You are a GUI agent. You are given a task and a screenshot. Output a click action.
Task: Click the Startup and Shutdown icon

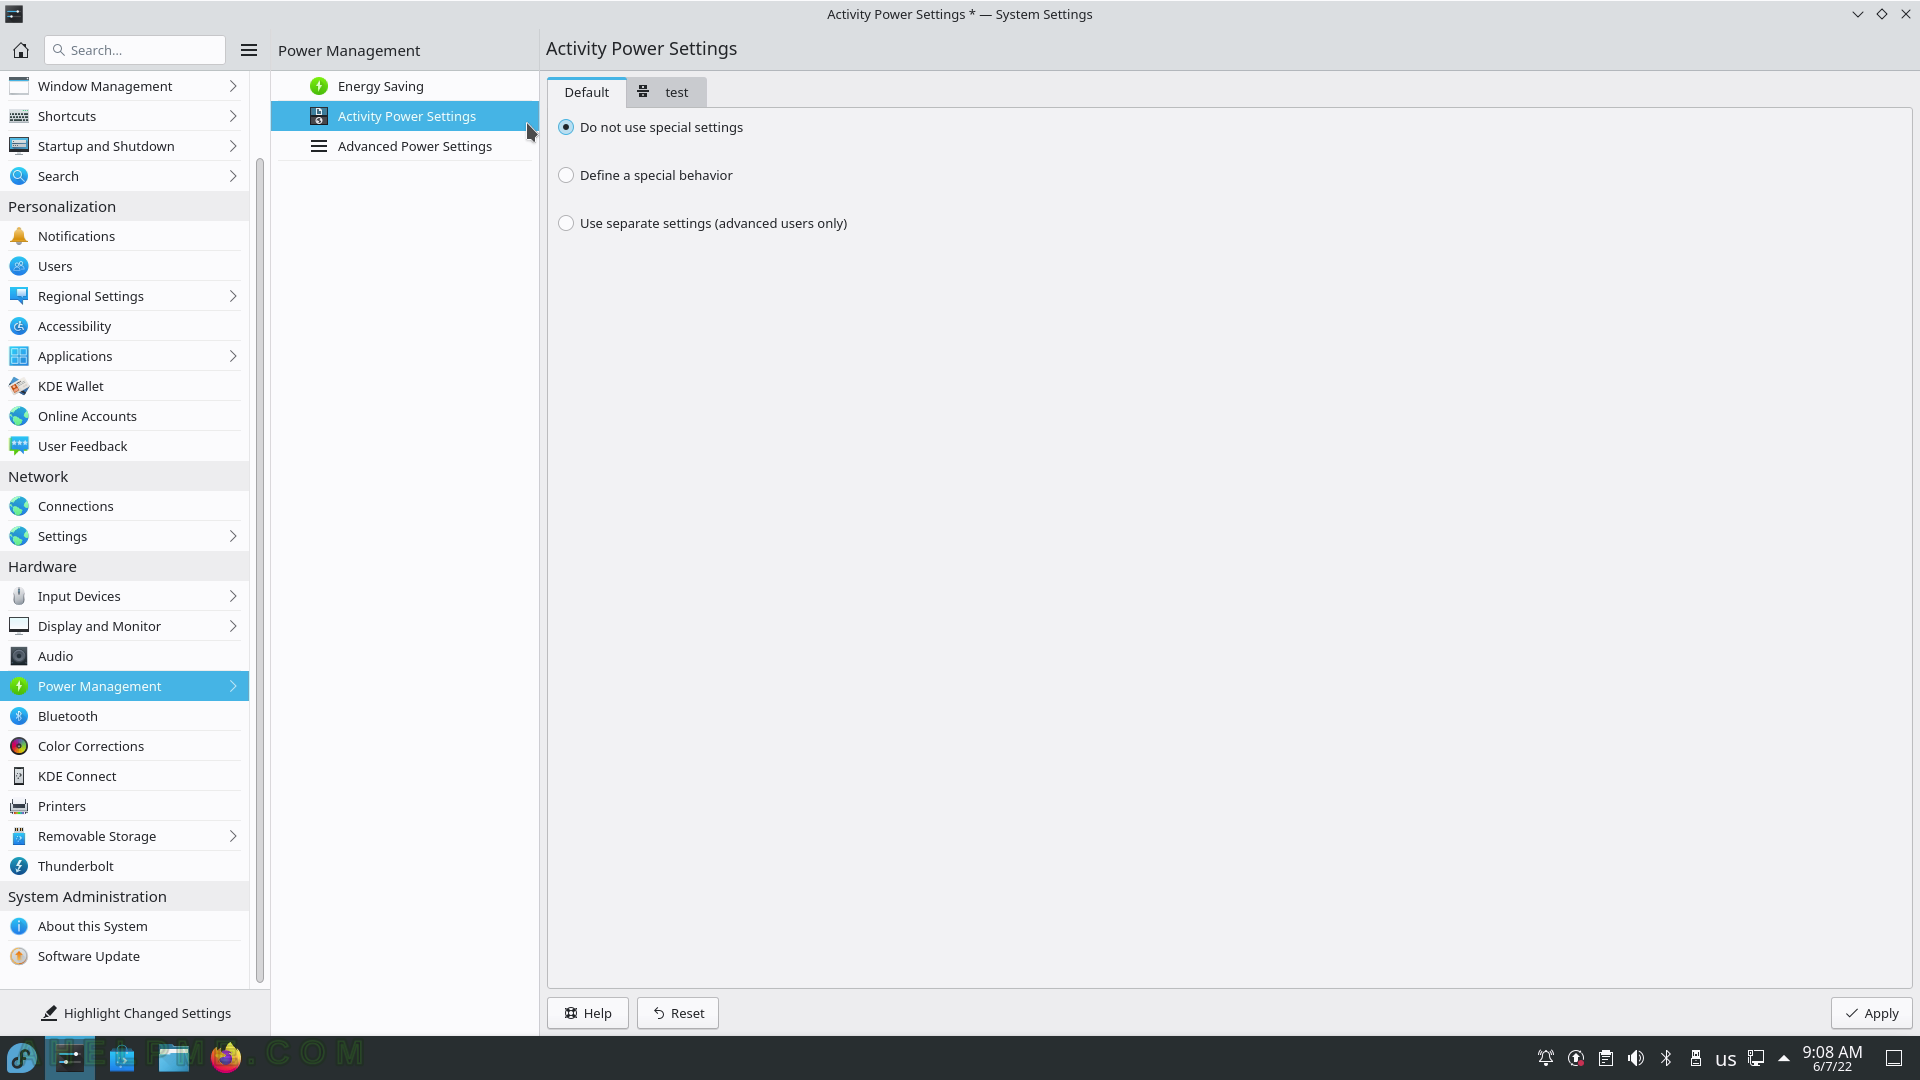pos(19,146)
